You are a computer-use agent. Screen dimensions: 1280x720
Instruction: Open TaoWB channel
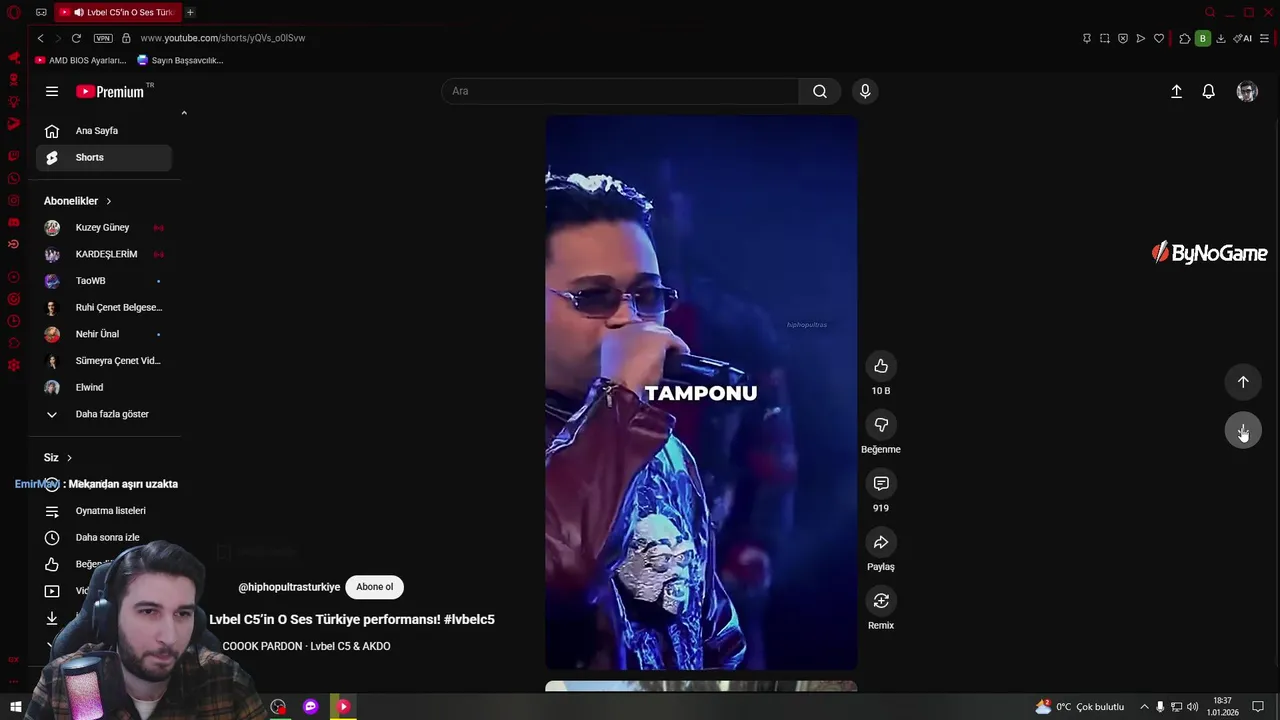[x=104, y=281]
